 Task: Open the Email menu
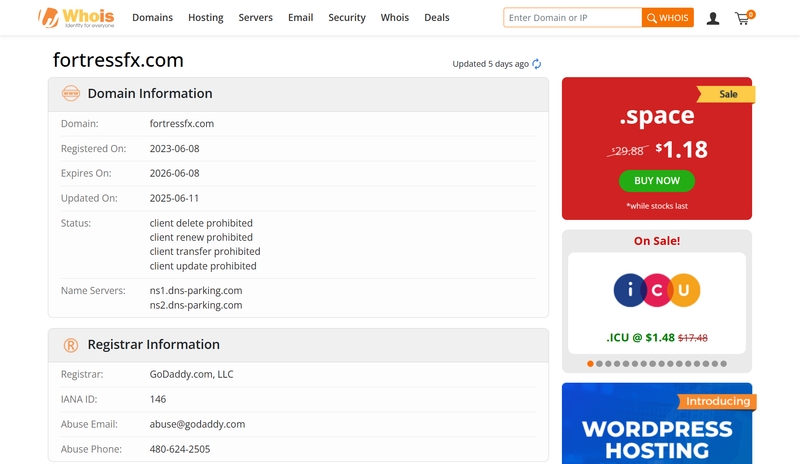301,17
